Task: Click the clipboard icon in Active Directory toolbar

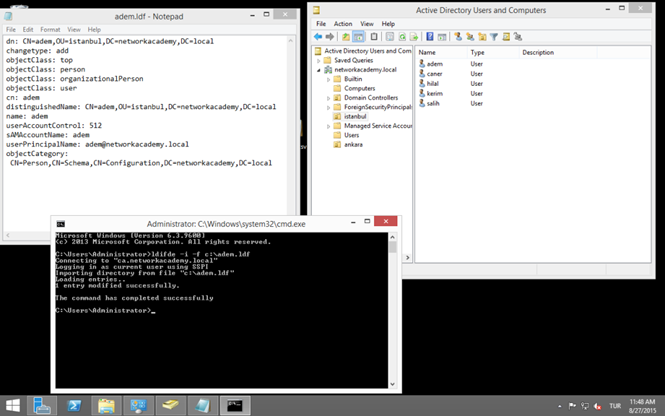Action: 374,37
